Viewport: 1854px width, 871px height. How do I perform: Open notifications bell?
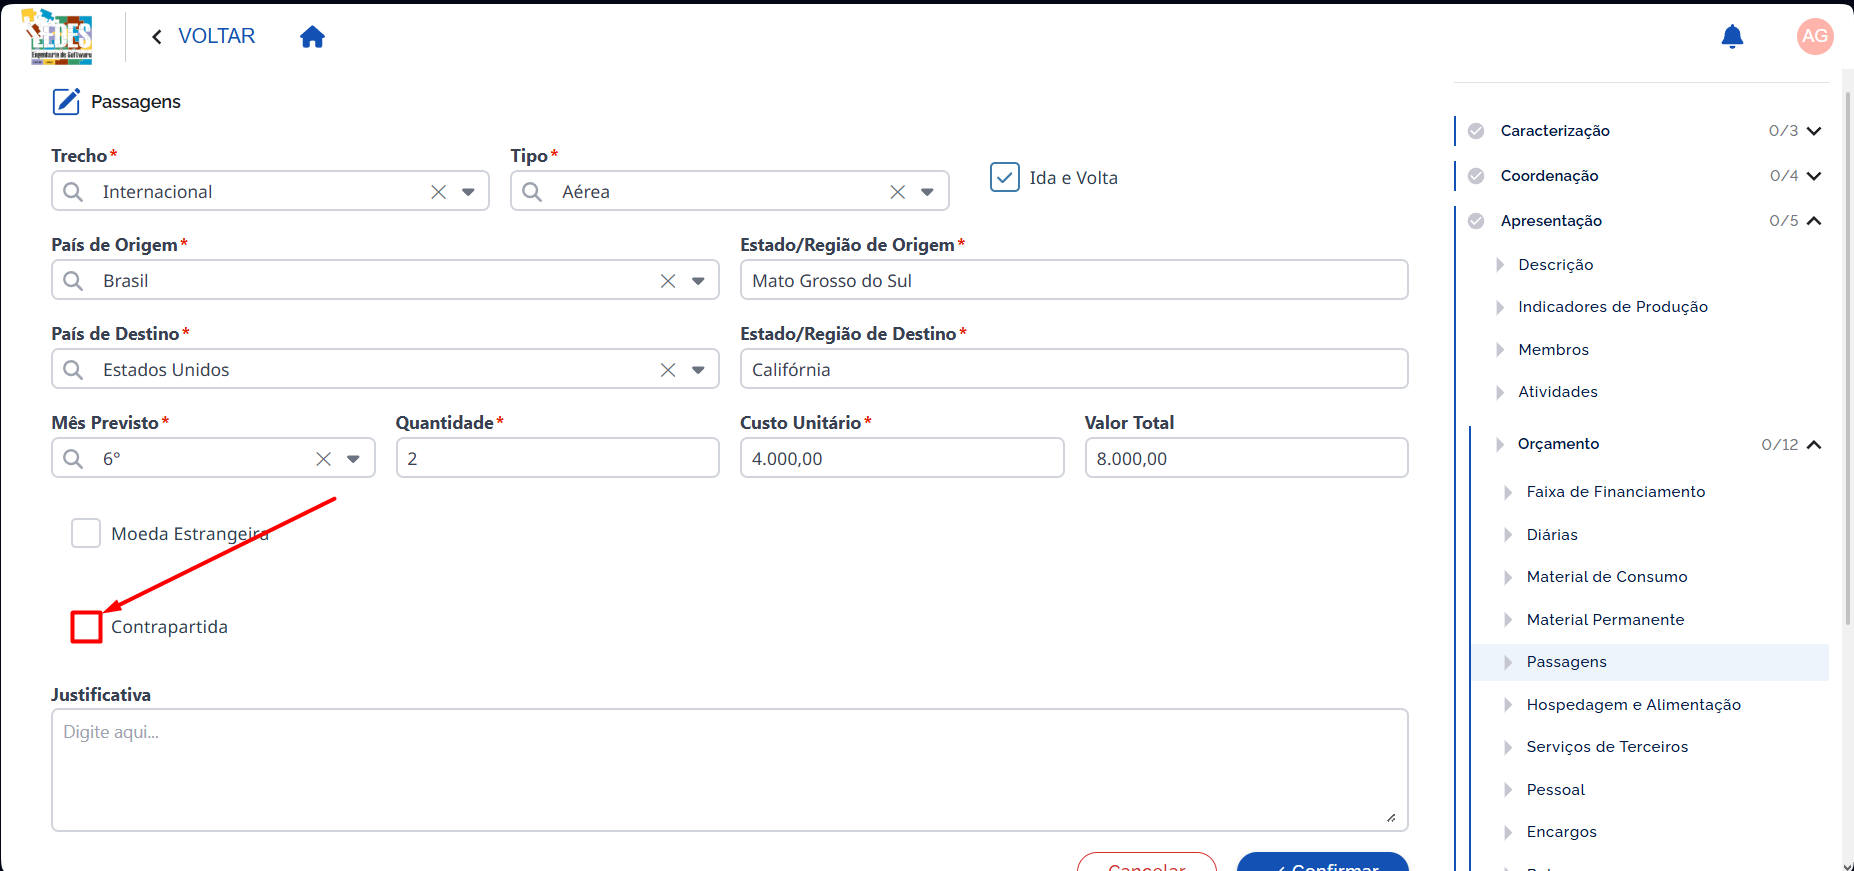click(1732, 37)
